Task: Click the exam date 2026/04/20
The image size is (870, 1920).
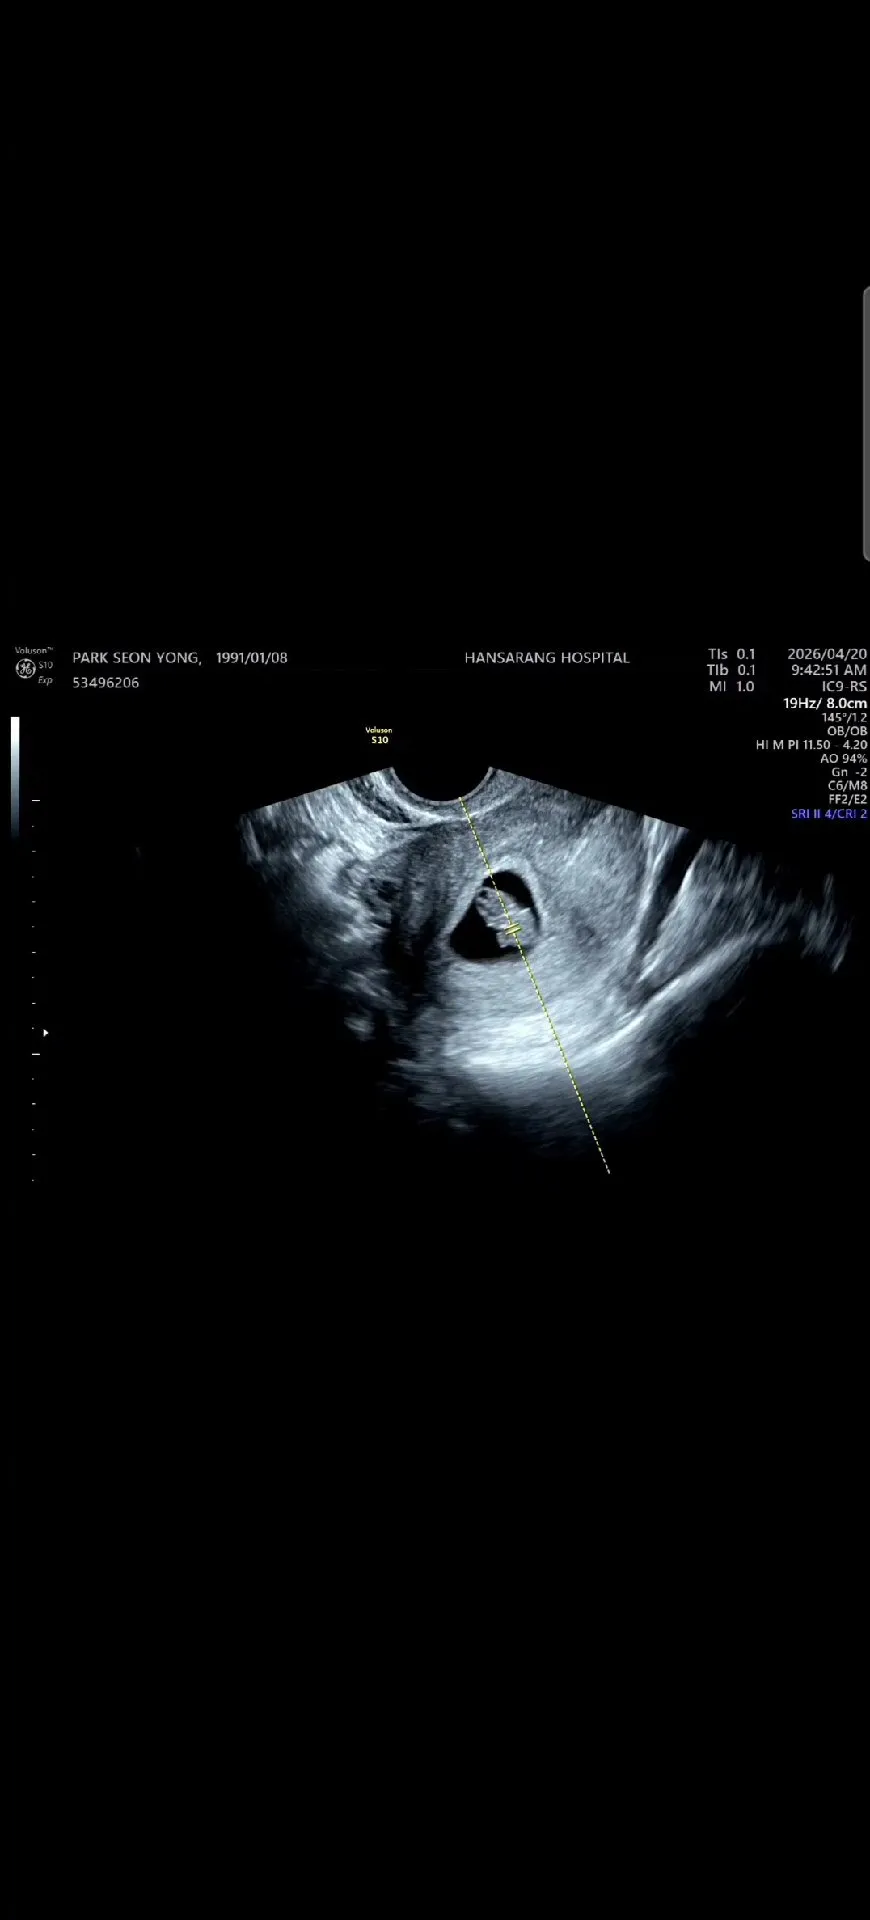Action: (827, 654)
